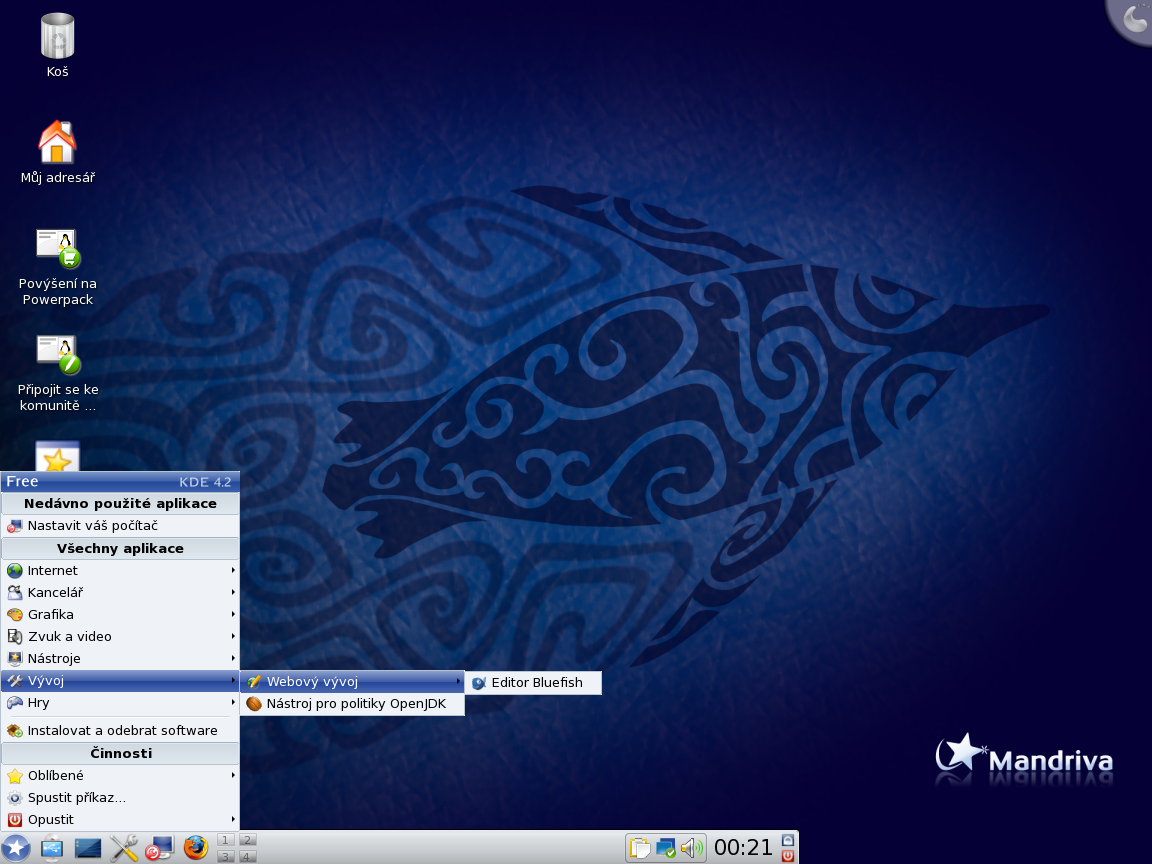The image size is (1152, 864).
Task: Open the Hry games category
Action: 120,702
